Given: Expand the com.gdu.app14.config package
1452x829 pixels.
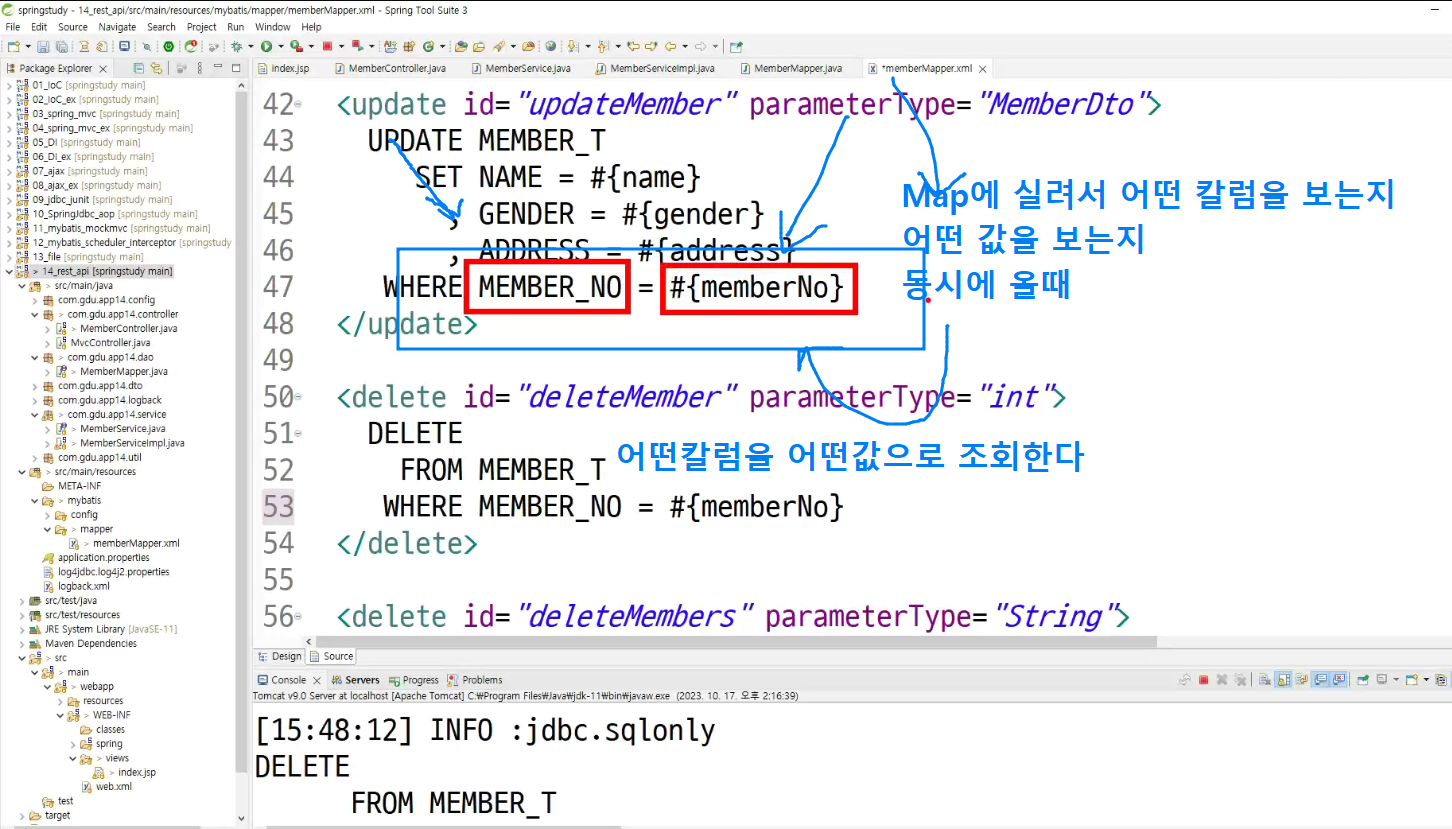Looking at the screenshot, I should (x=35, y=300).
